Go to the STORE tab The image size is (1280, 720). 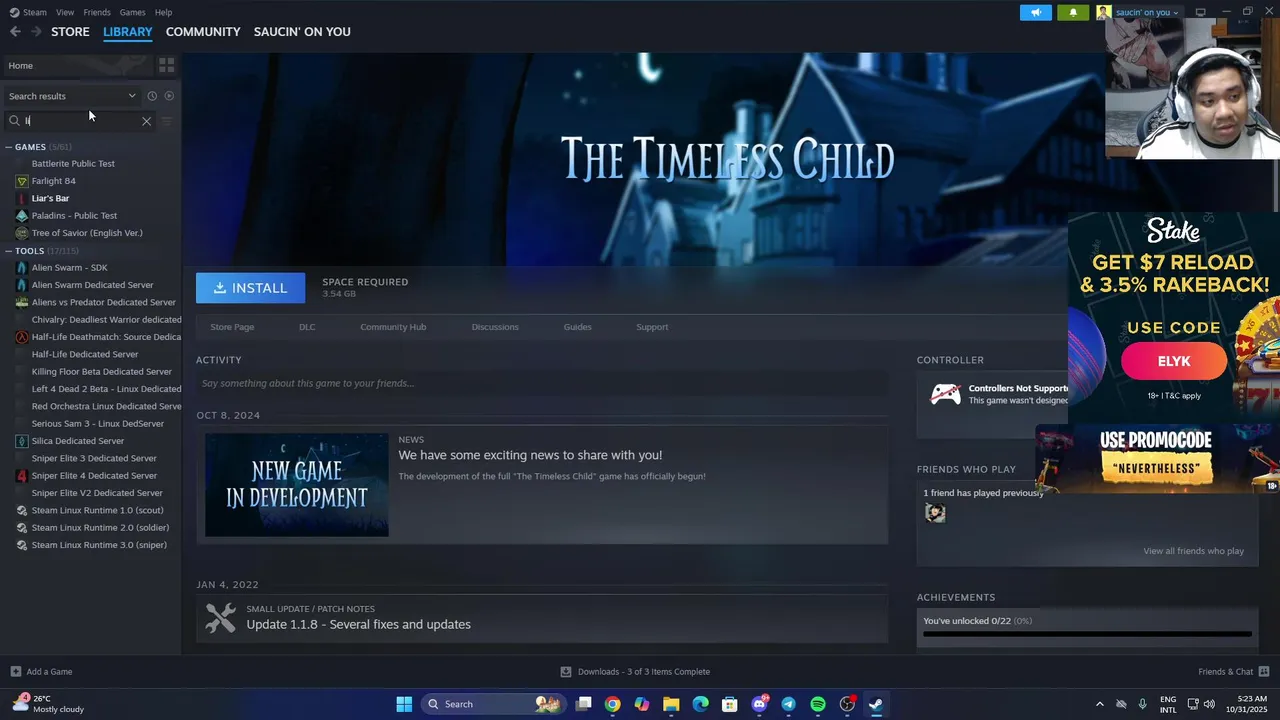click(x=70, y=32)
